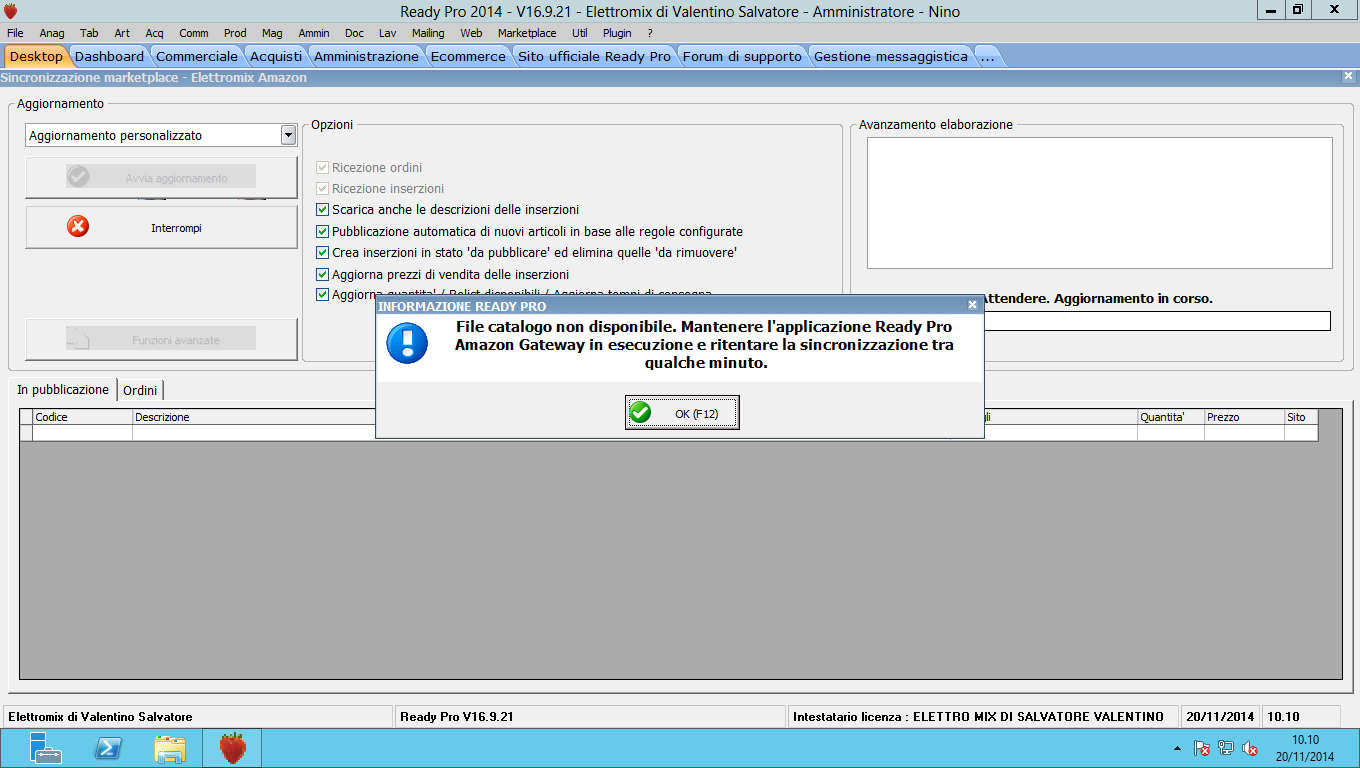This screenshot has height=768, width=1360.
Task: Open the Aggiornamento personalizzato dropdown
Action: [288, 135]
